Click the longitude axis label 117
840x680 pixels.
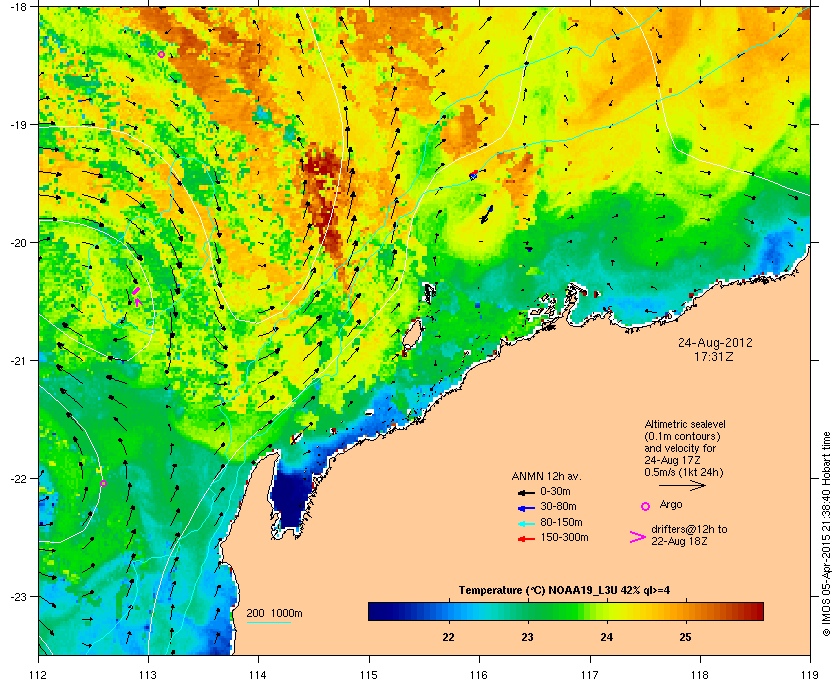590,674
